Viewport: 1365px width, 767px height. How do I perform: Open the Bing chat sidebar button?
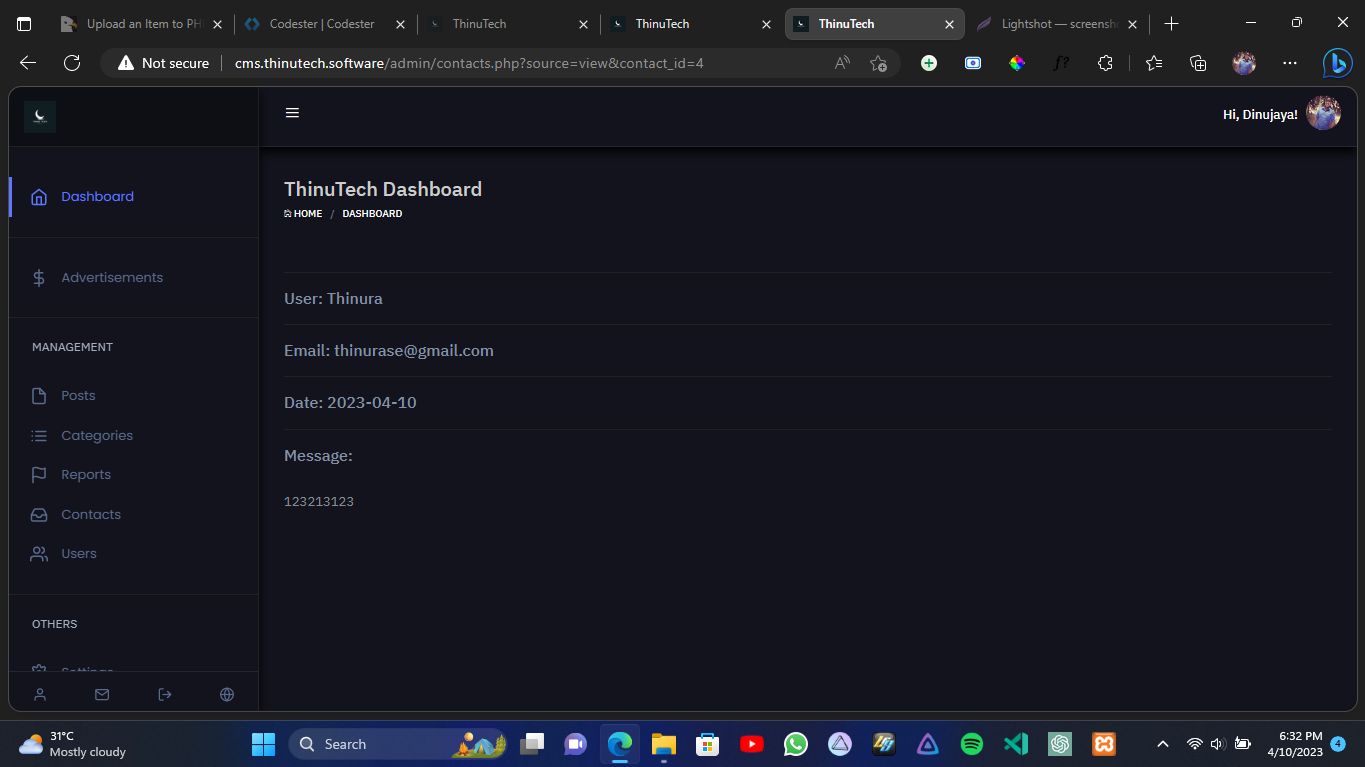click(x=1337, y=63)
